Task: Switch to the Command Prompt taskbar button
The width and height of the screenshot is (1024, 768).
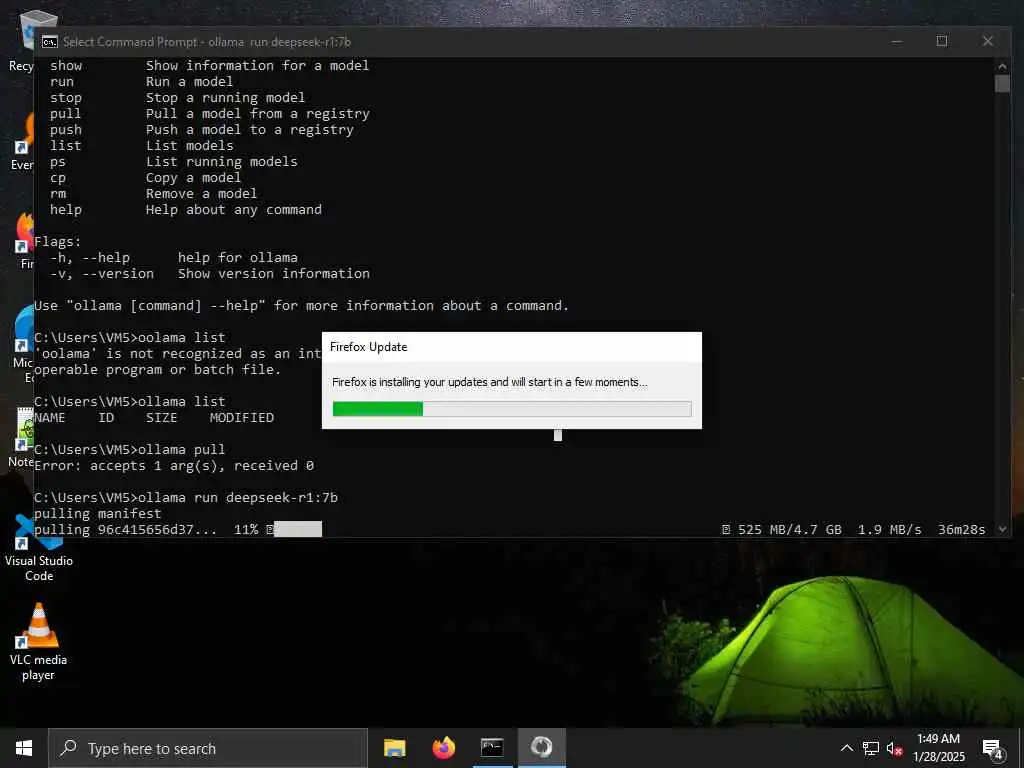Action: click(492, 748)
